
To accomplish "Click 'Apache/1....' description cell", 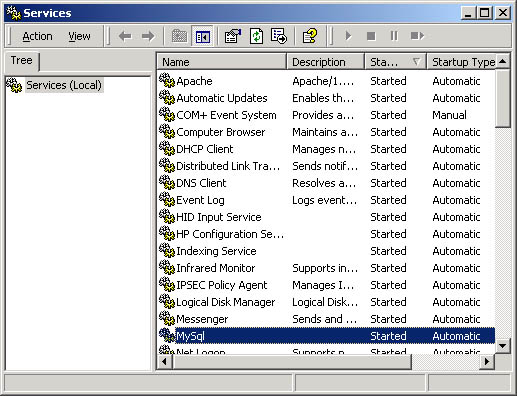I will [x=323, y=81].
